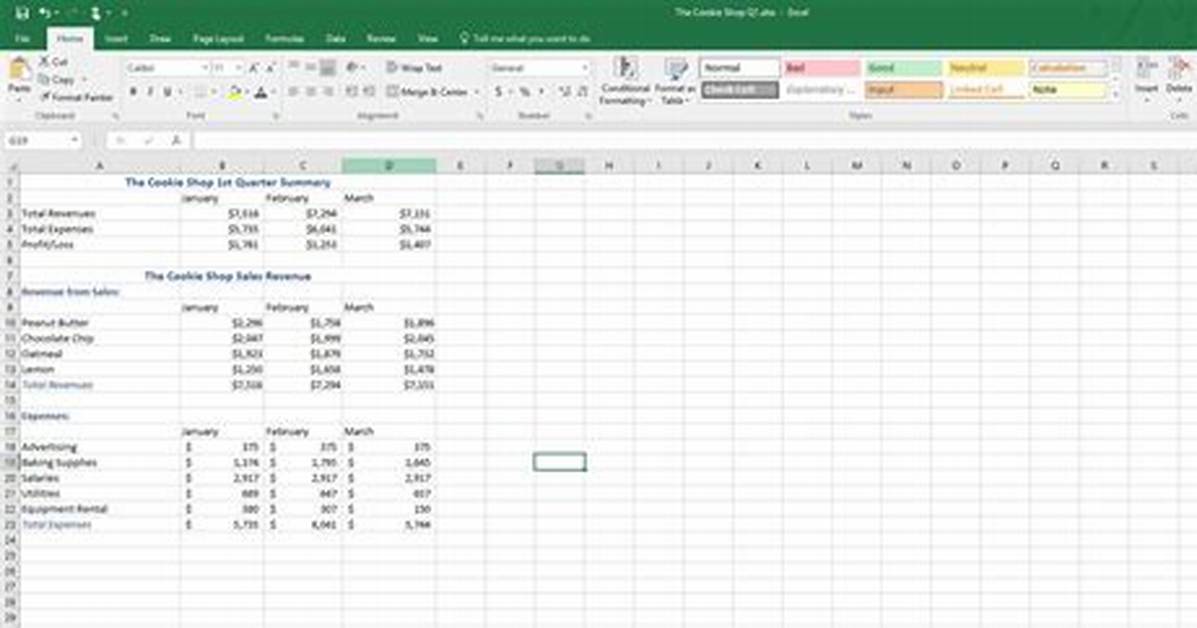Image resolution: width=1197 pixels, height=628 pixels.
Task: Choose the Orientation text-angle tool
Action: (353, 68)
